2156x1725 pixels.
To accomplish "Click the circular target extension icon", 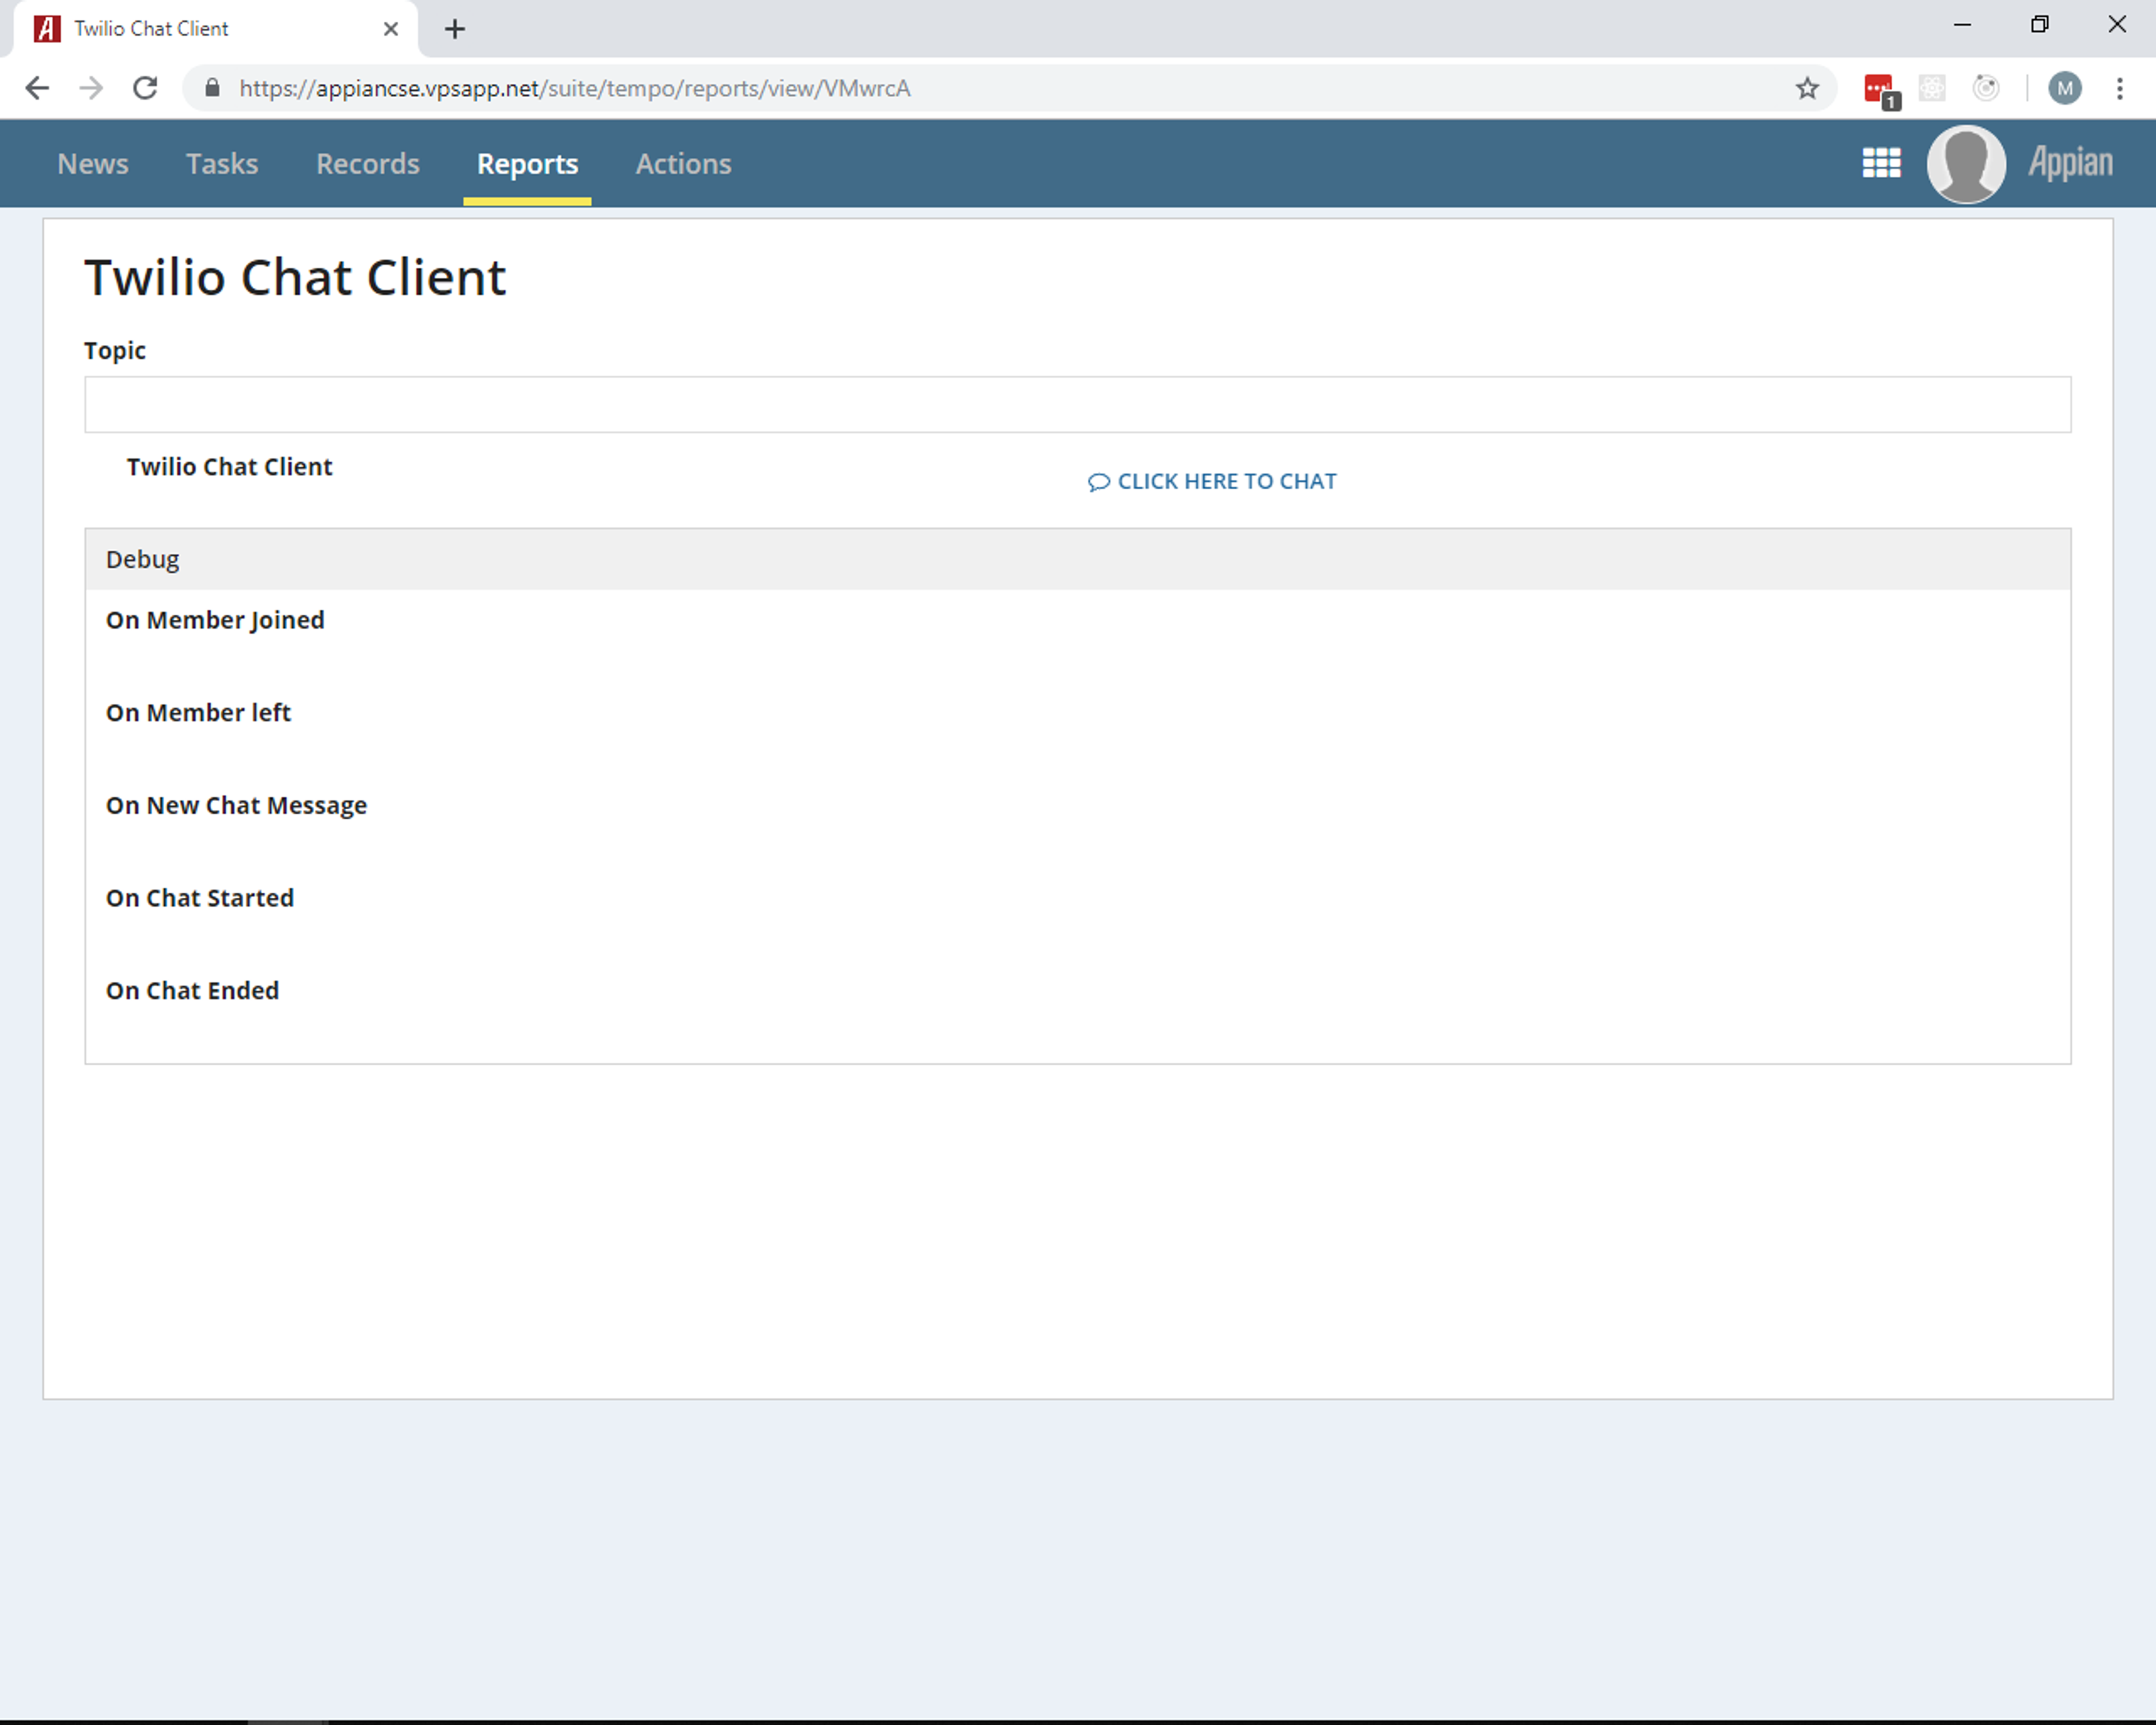I will (x=1986, y=88).
